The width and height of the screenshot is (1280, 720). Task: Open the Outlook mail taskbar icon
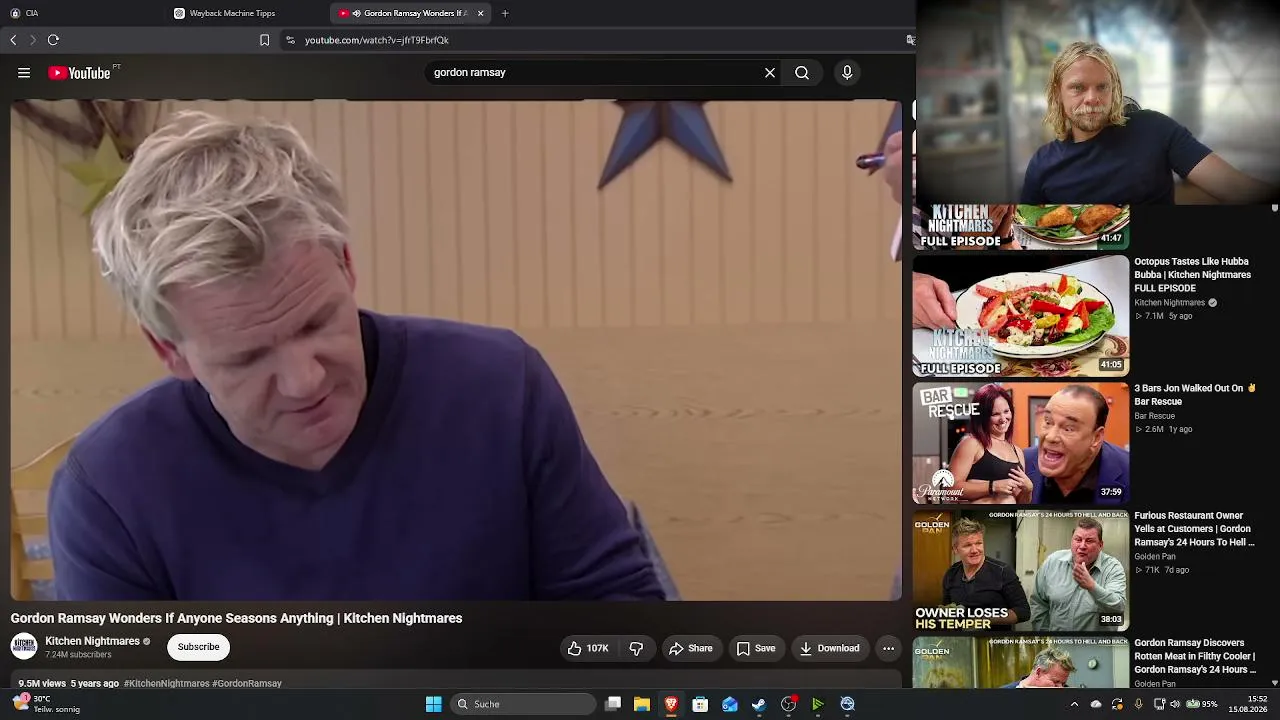[730, 704]
